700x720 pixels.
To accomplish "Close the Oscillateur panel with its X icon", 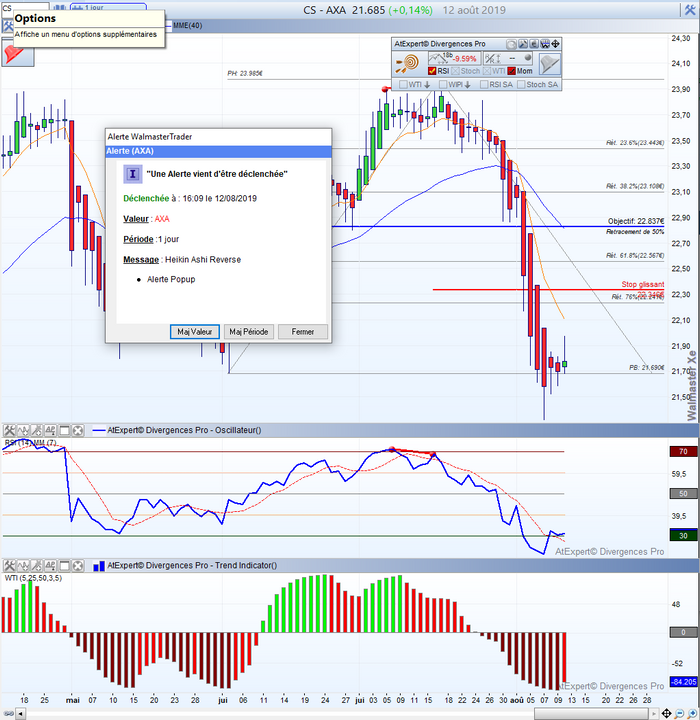I will tap(78, 430).
